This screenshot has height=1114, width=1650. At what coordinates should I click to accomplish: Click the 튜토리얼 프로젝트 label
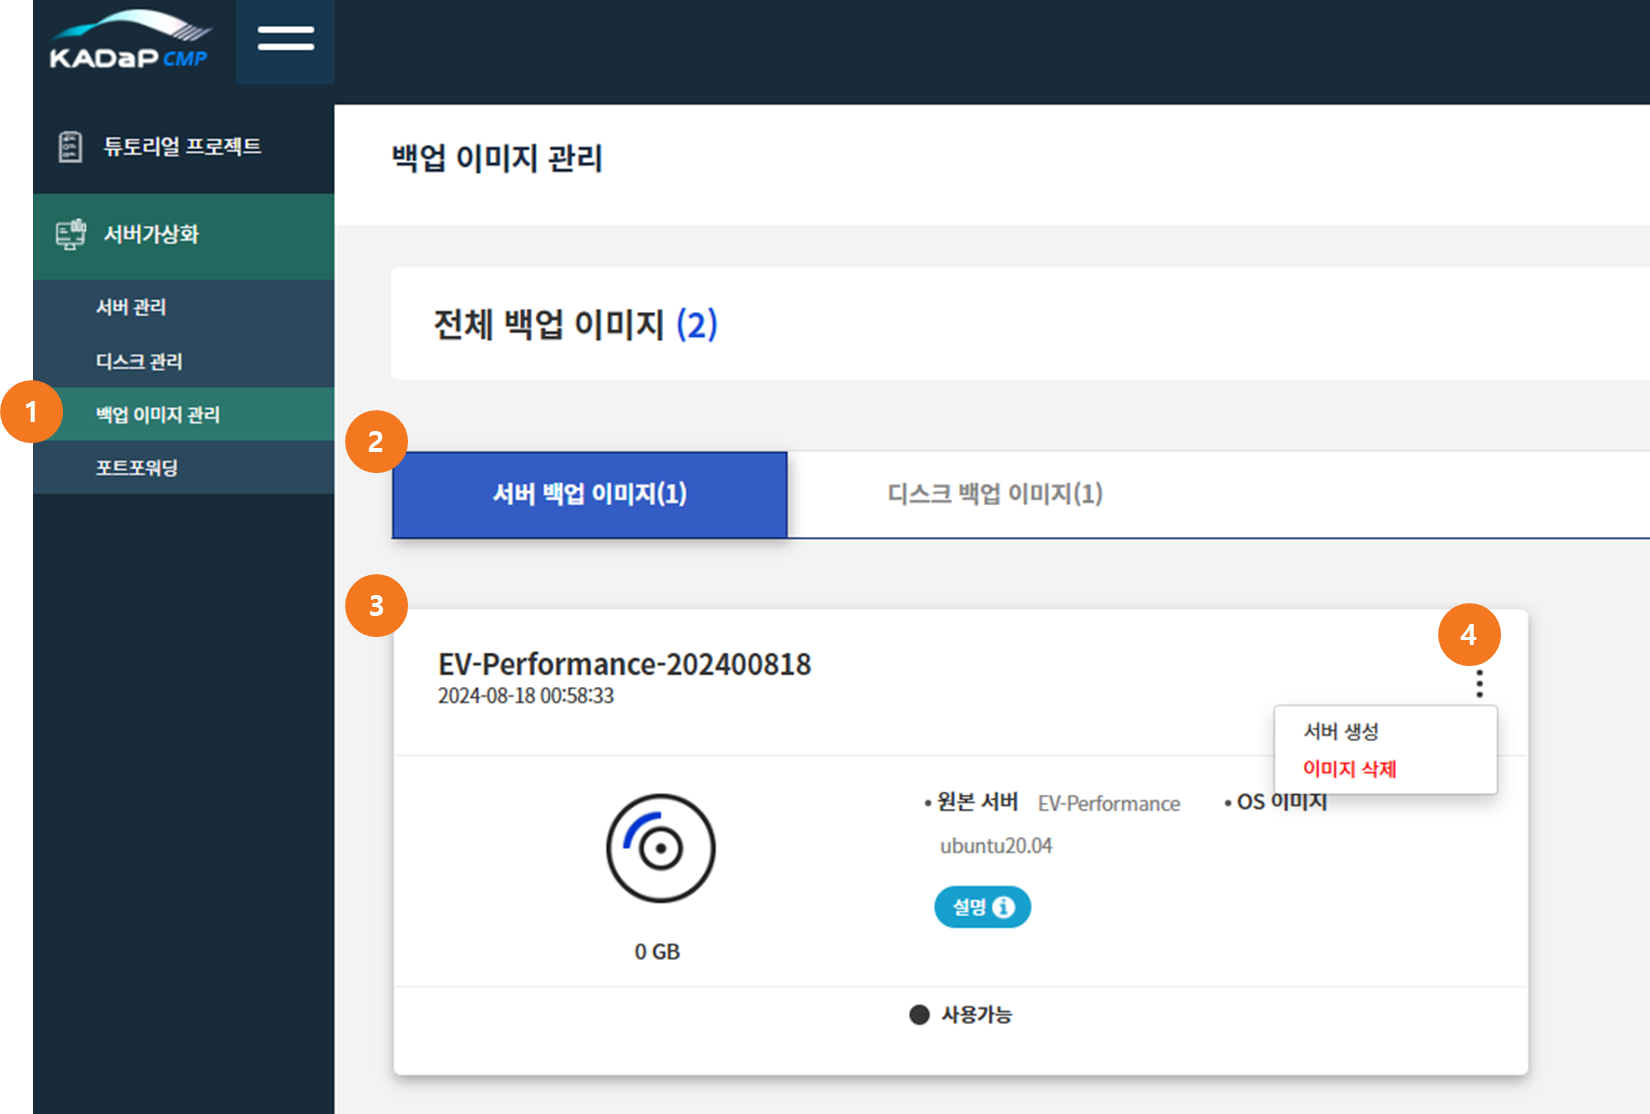(182, 147)
